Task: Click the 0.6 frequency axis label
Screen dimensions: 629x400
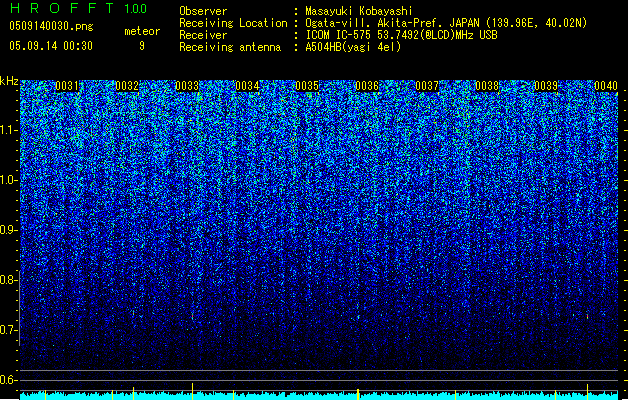Action: click(x=9, y=380)
